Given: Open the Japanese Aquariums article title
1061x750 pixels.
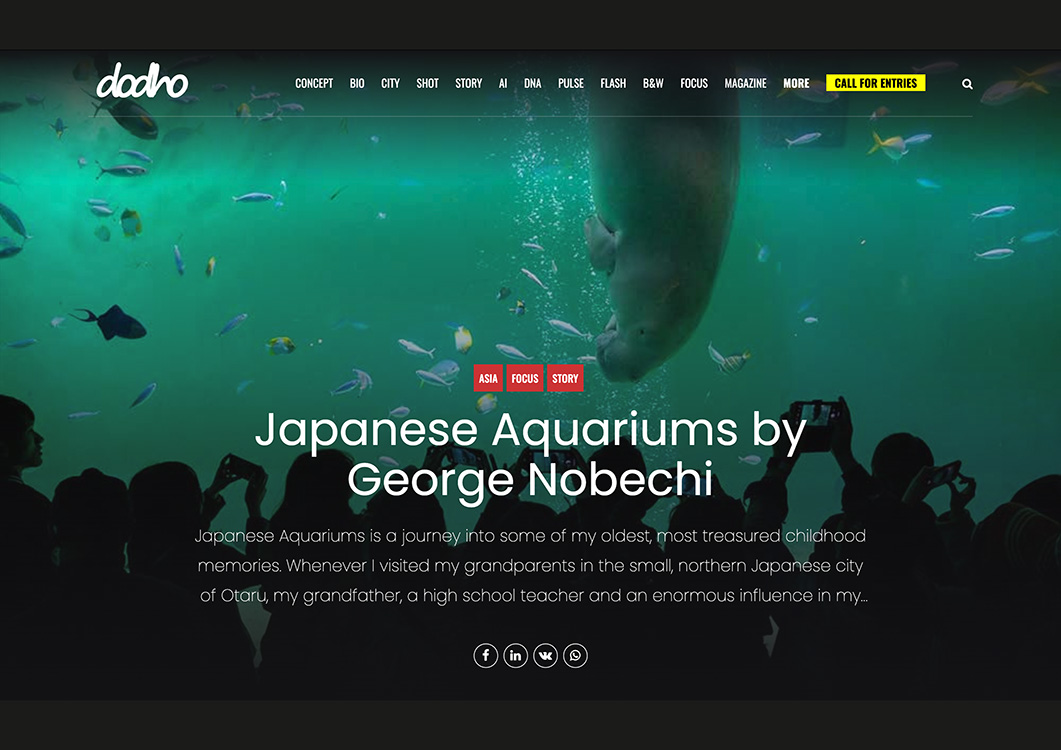Looking at the screenshot, I should (x=530, y=454).
